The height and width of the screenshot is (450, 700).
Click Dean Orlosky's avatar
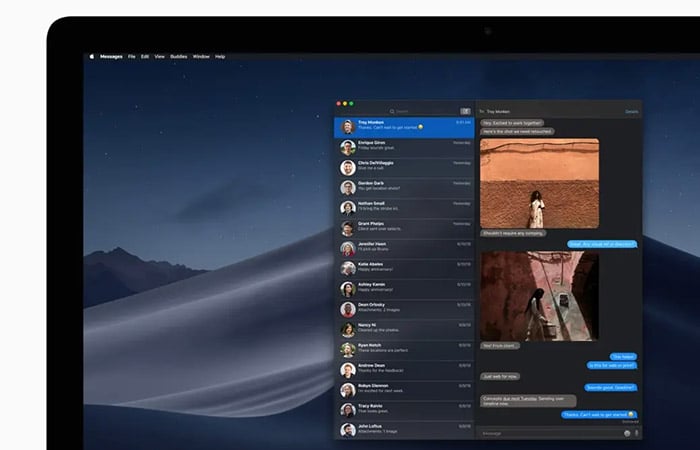tap(348, 310)
